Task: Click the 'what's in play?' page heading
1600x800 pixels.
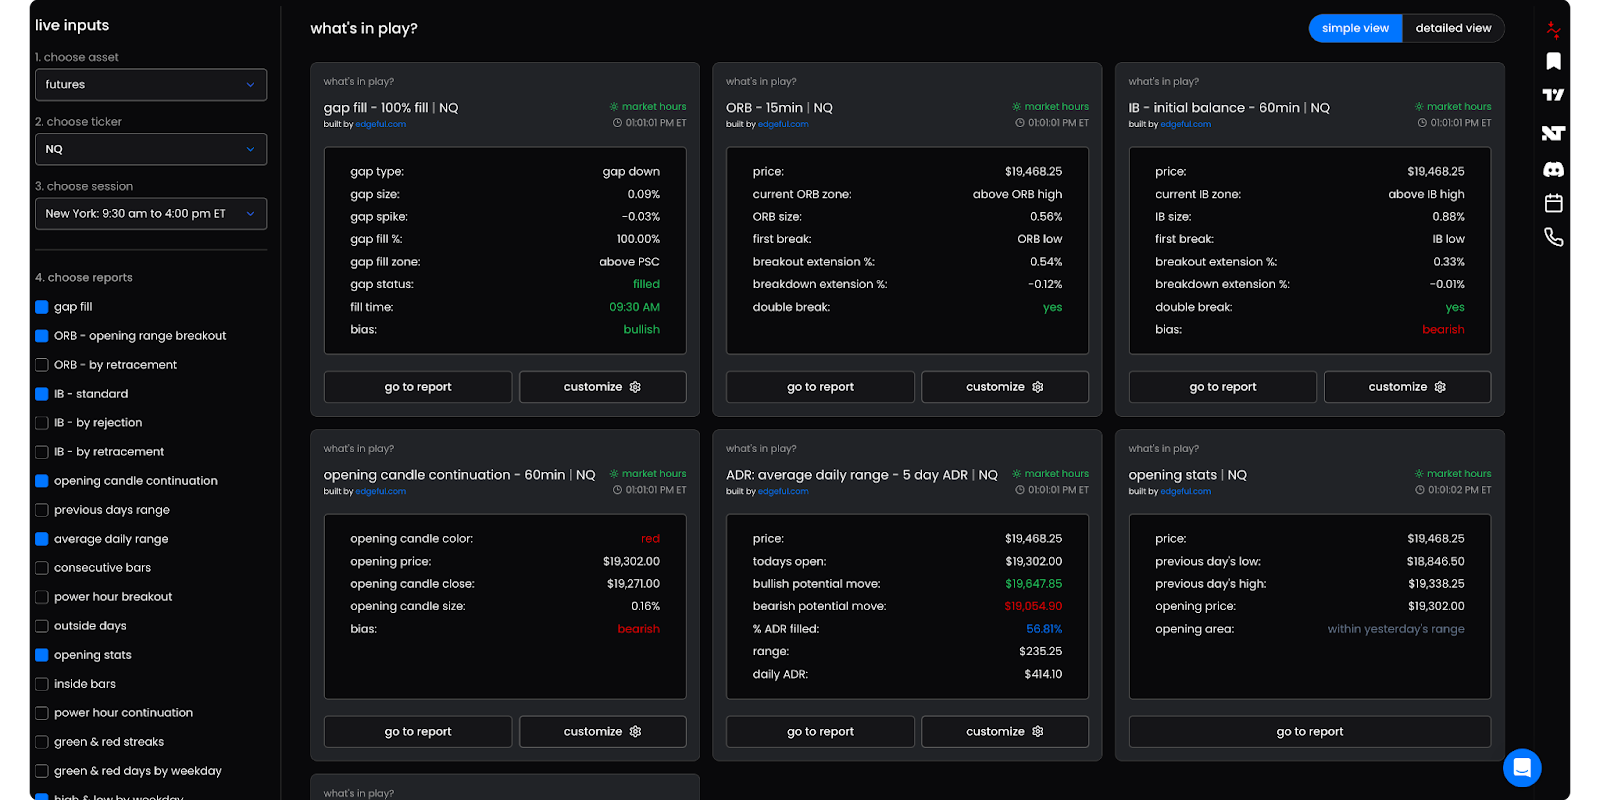Action: click(364, 28)
